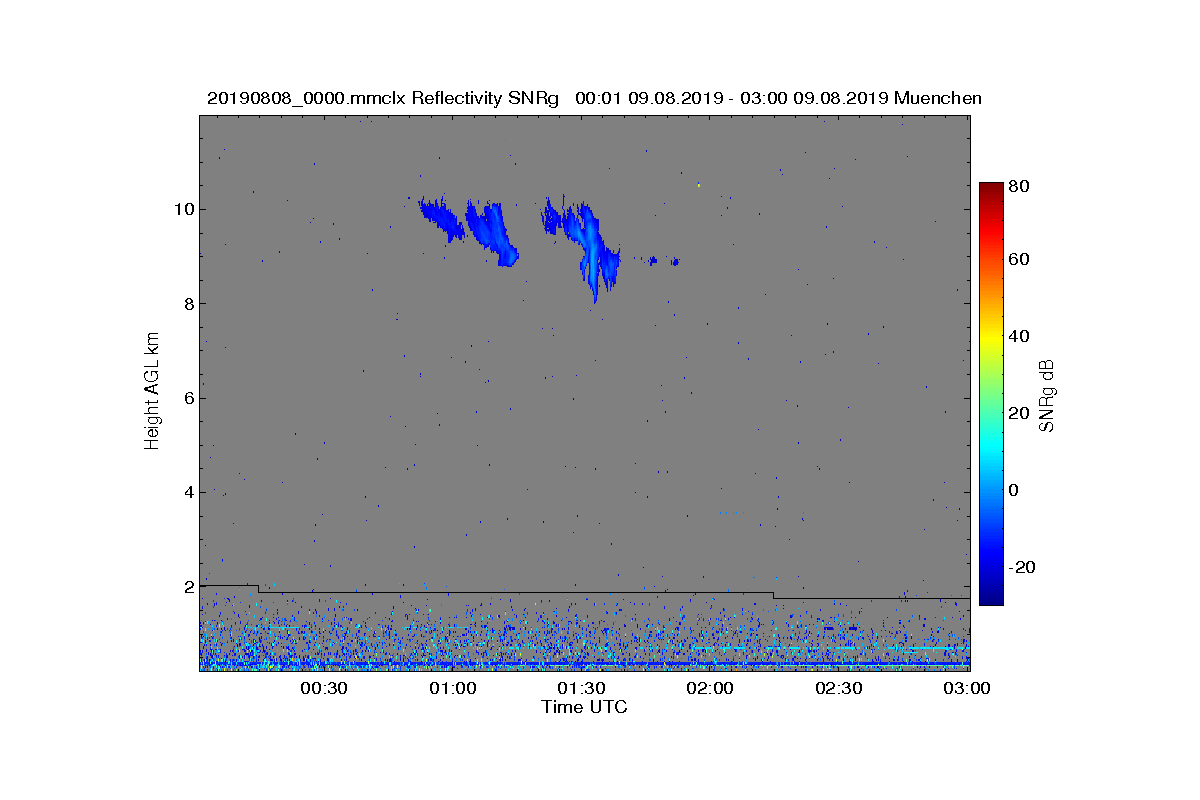Click the plot title text at top
Image resolution: width=1200 pixels, height=800 pixels.
pyautogui.click(x=594, y=98)
